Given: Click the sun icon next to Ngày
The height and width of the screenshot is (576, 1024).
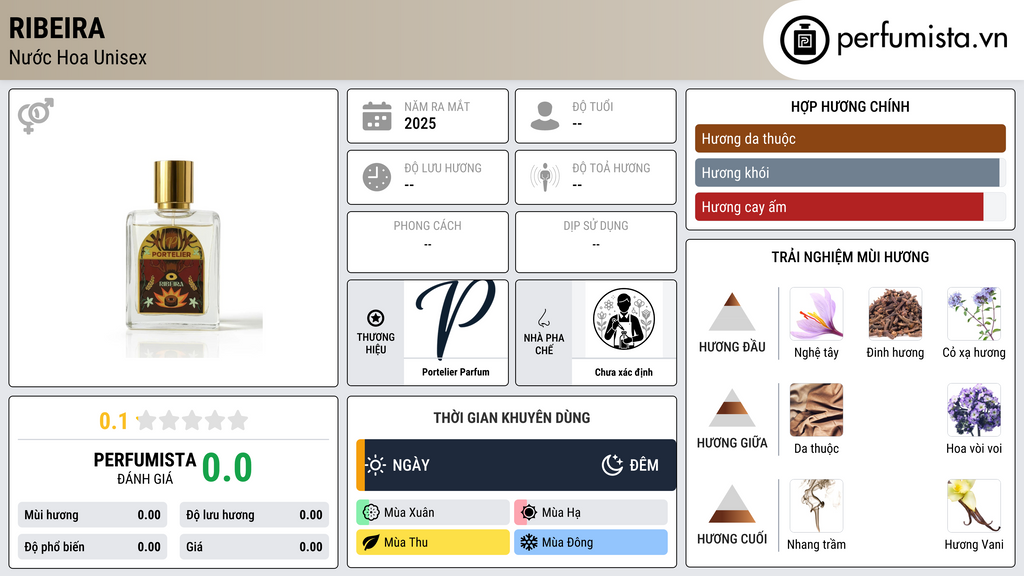Looking at the screenshot, I should click(376, 465).
